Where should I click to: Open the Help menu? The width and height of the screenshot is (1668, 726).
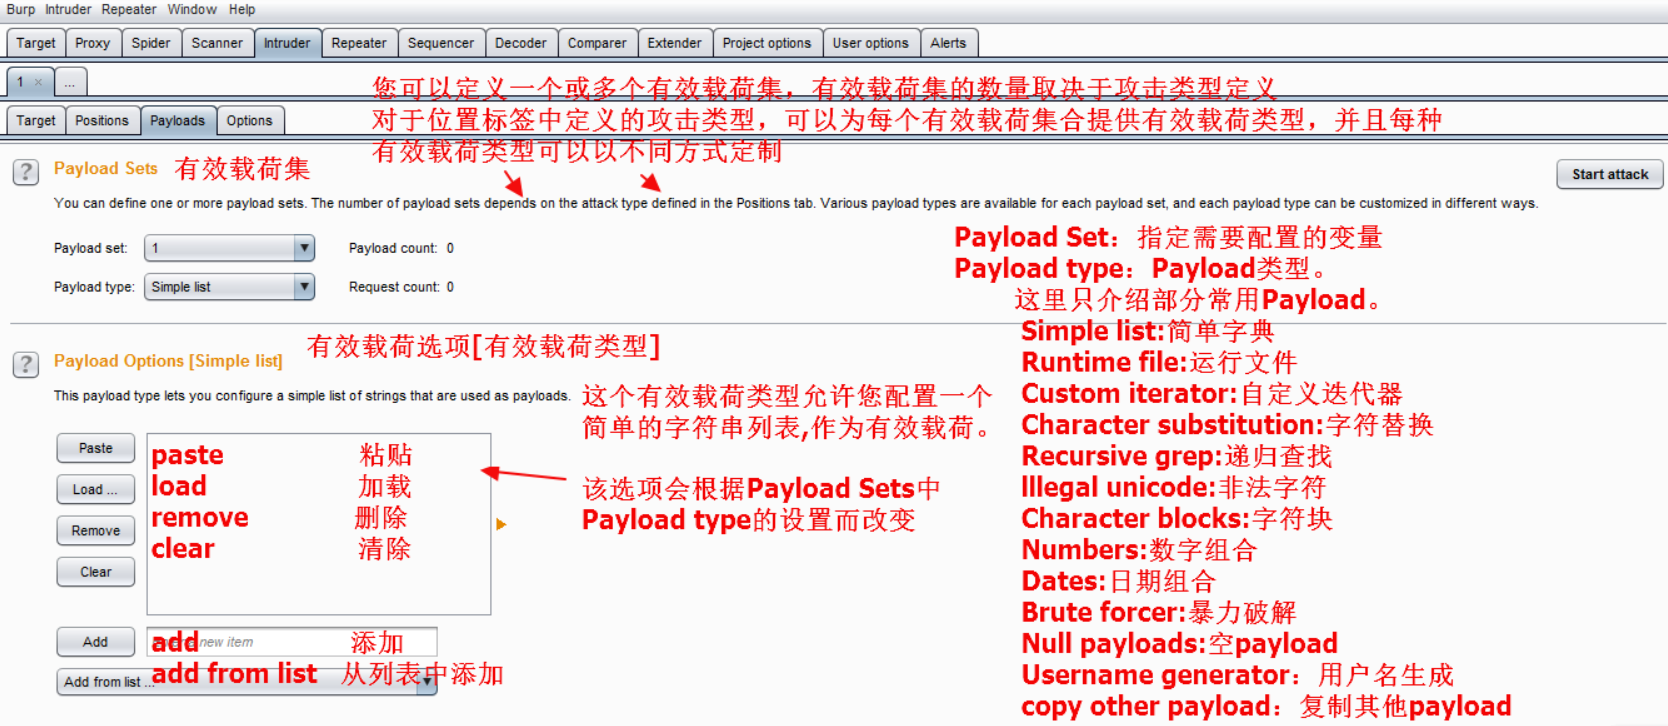(242, 9)
